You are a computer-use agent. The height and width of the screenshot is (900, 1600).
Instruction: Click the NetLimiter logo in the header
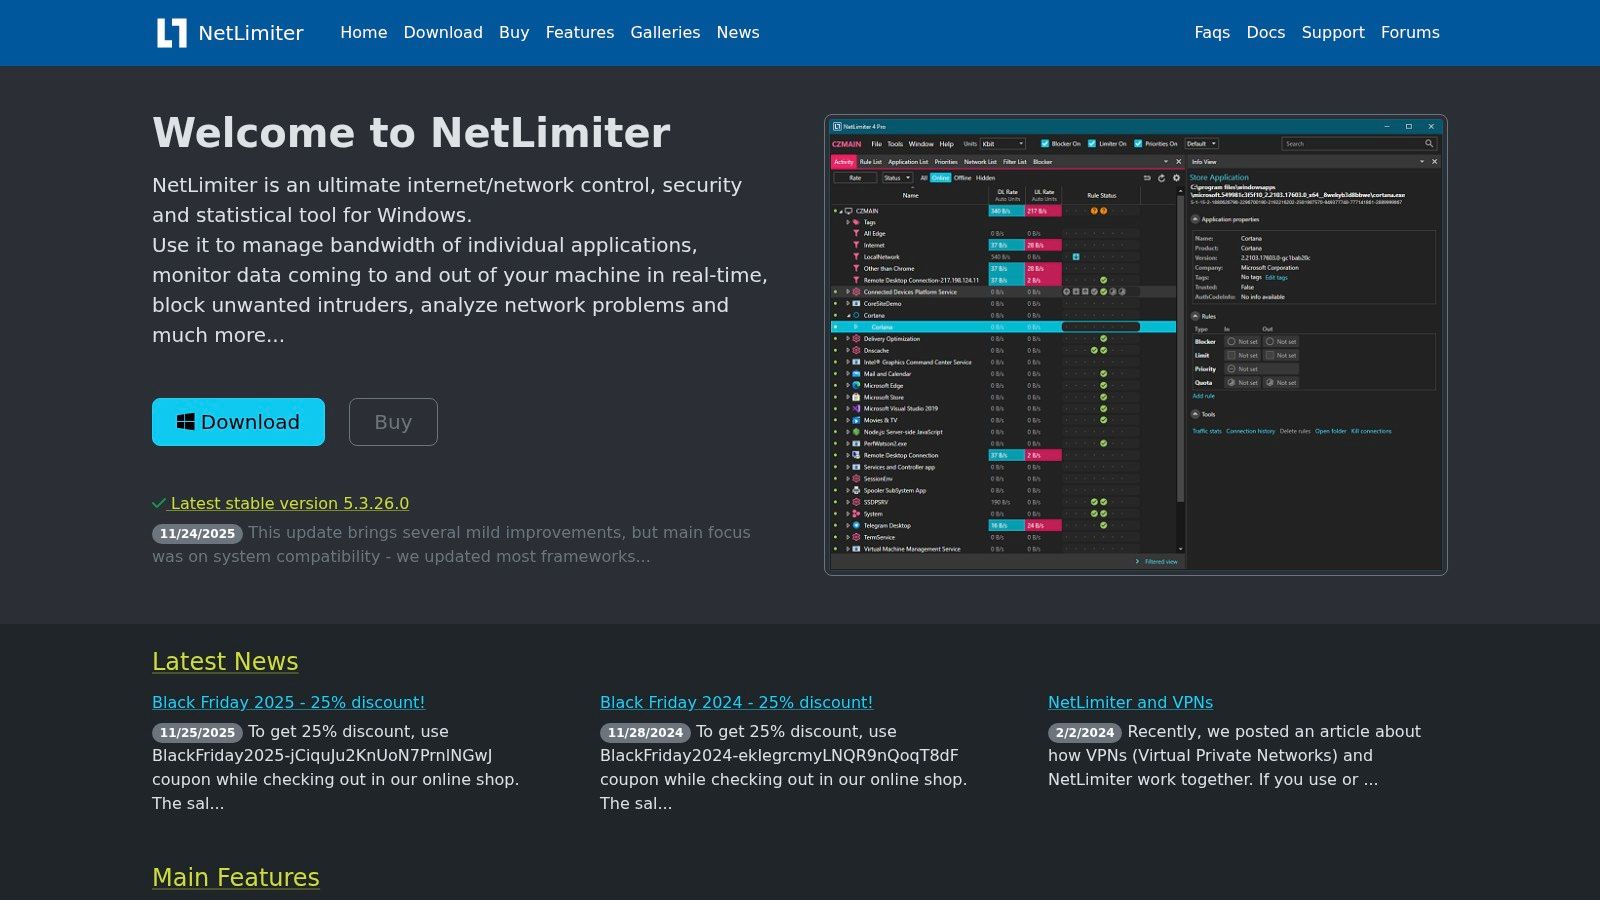pos(230,33)
